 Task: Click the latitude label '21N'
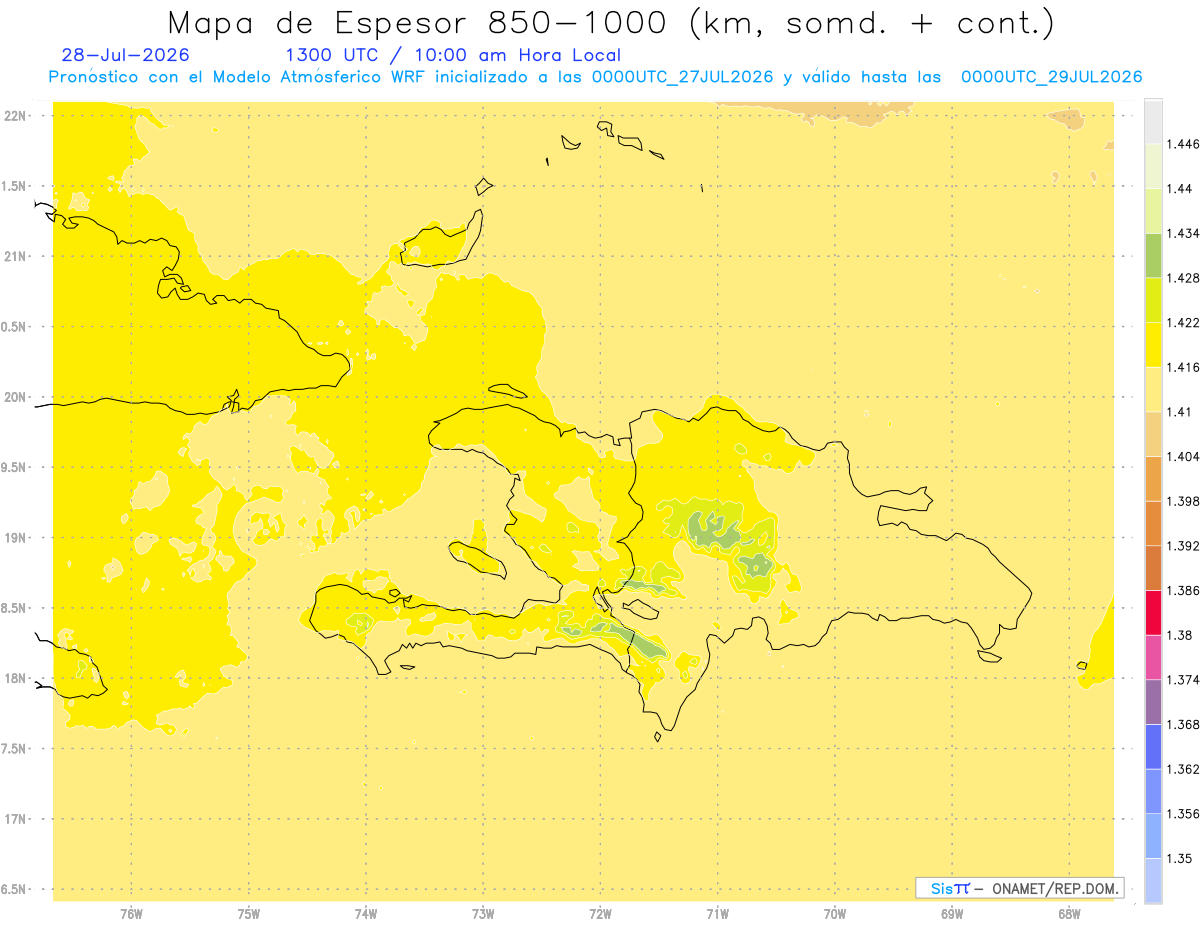coord(15,257)
